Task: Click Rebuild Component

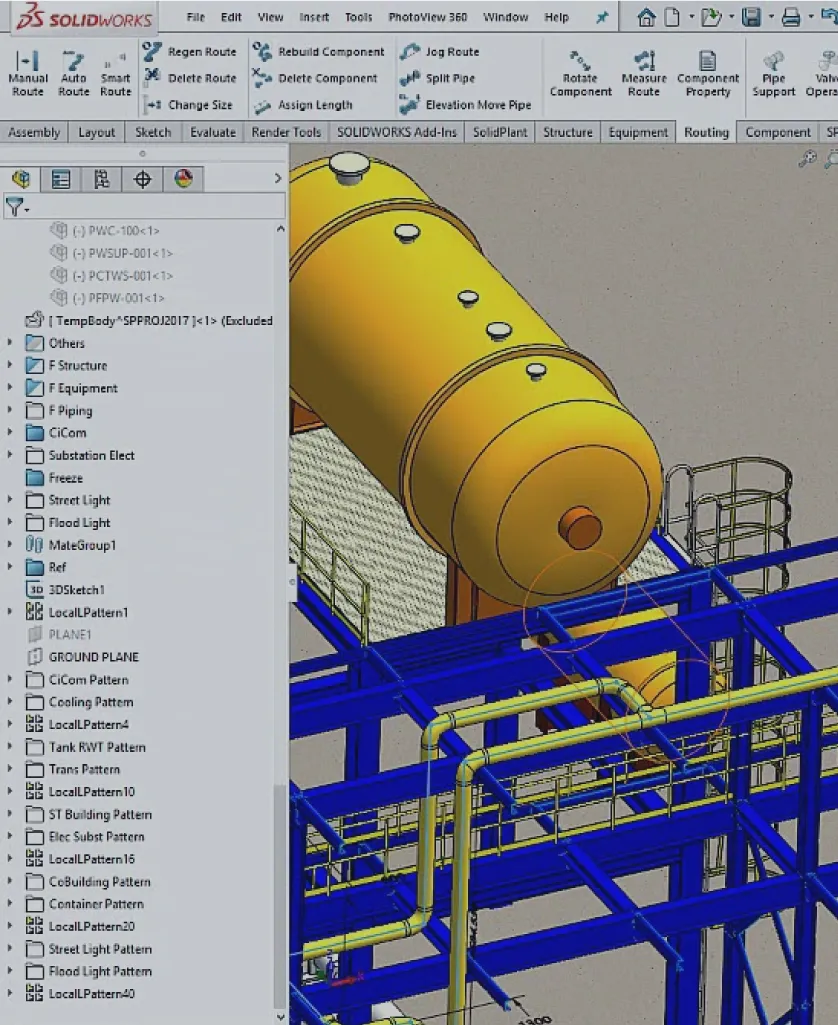Action: (x=318, y=52)
